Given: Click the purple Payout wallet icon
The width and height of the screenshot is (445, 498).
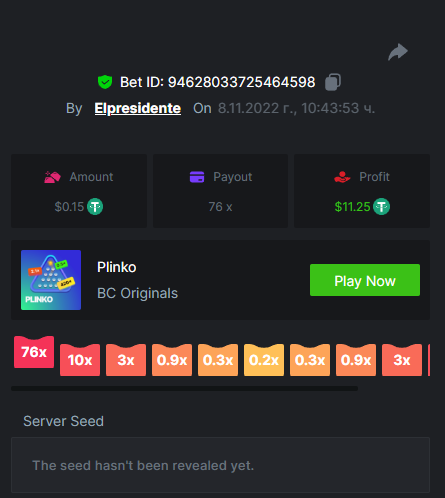Looking at the screenshot, I should click(197, 177).
